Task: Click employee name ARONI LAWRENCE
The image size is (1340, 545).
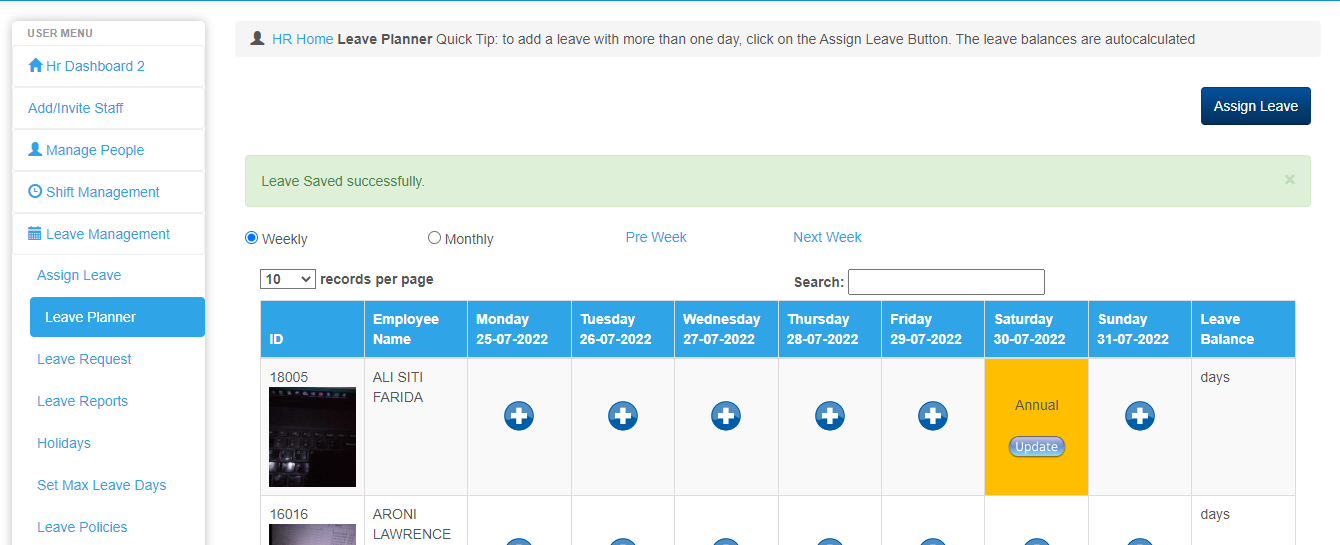Action: [x=412, y=524]
